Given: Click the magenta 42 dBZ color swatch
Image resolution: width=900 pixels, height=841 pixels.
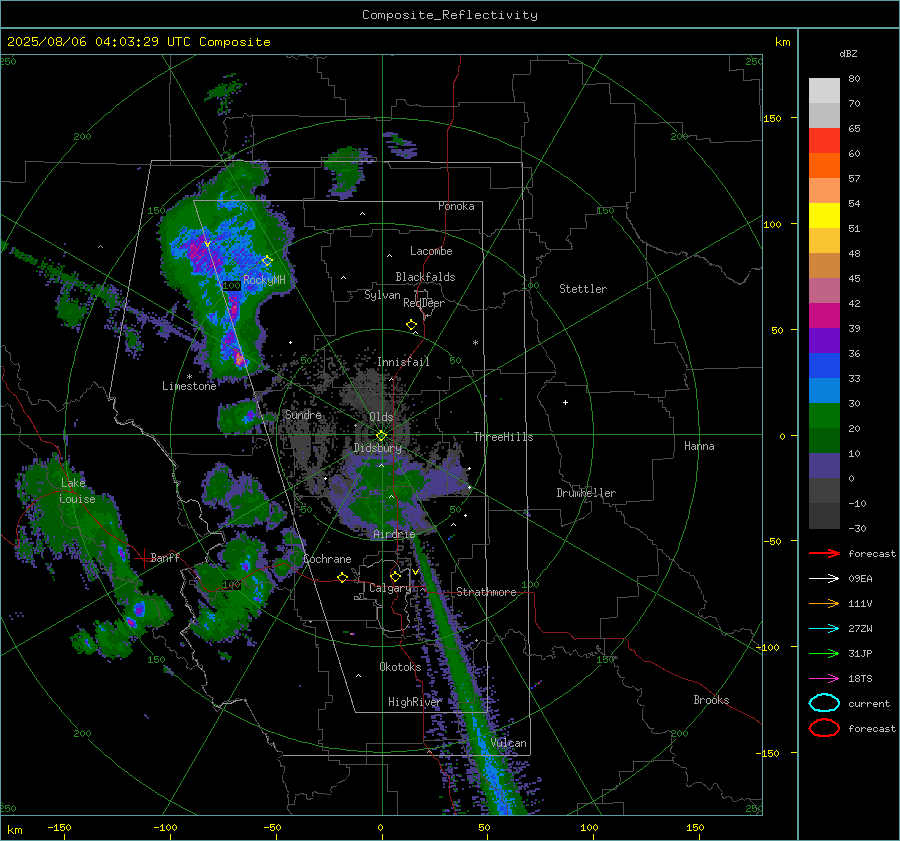Looking at the screenshot, I should pos(824,316).
